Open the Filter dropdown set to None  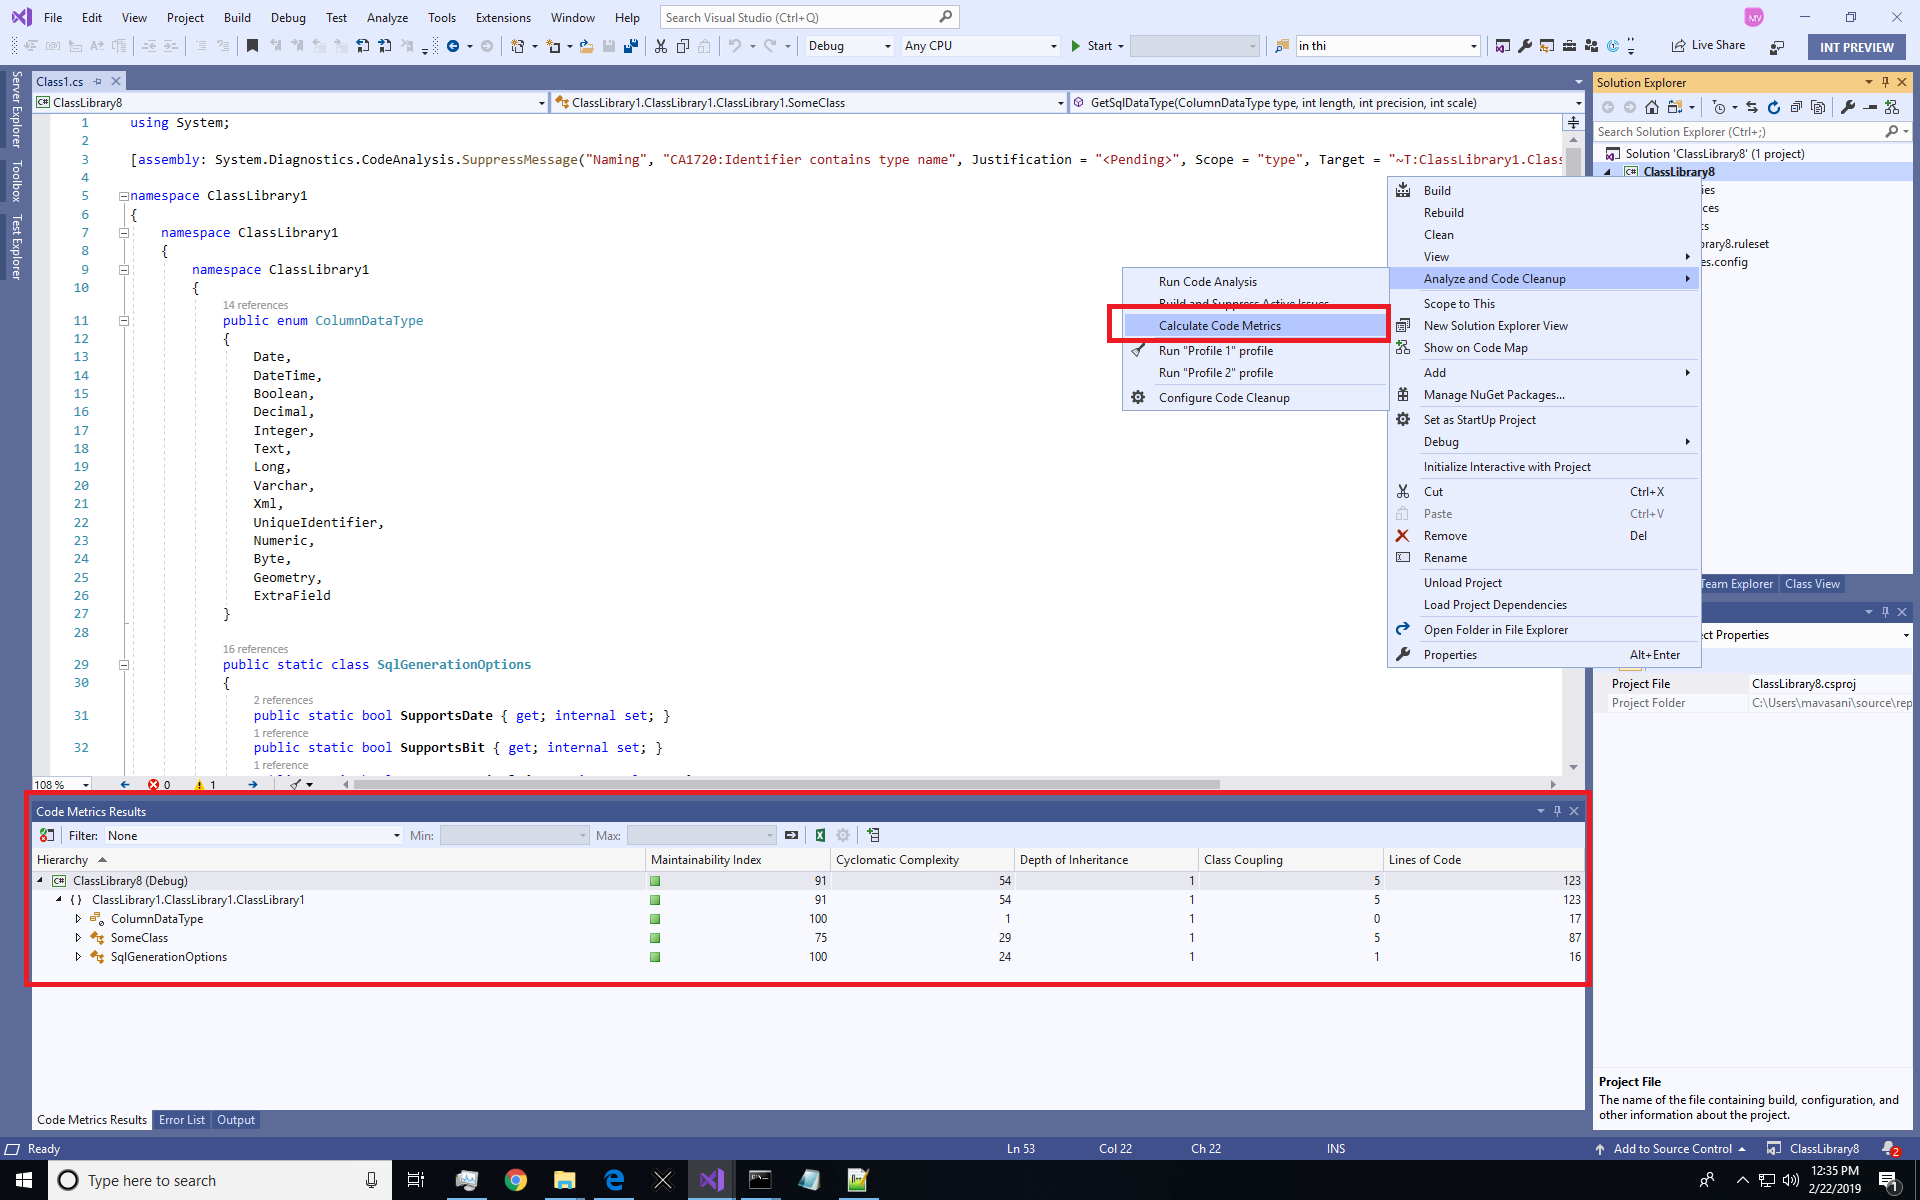[x=397, y=836]
